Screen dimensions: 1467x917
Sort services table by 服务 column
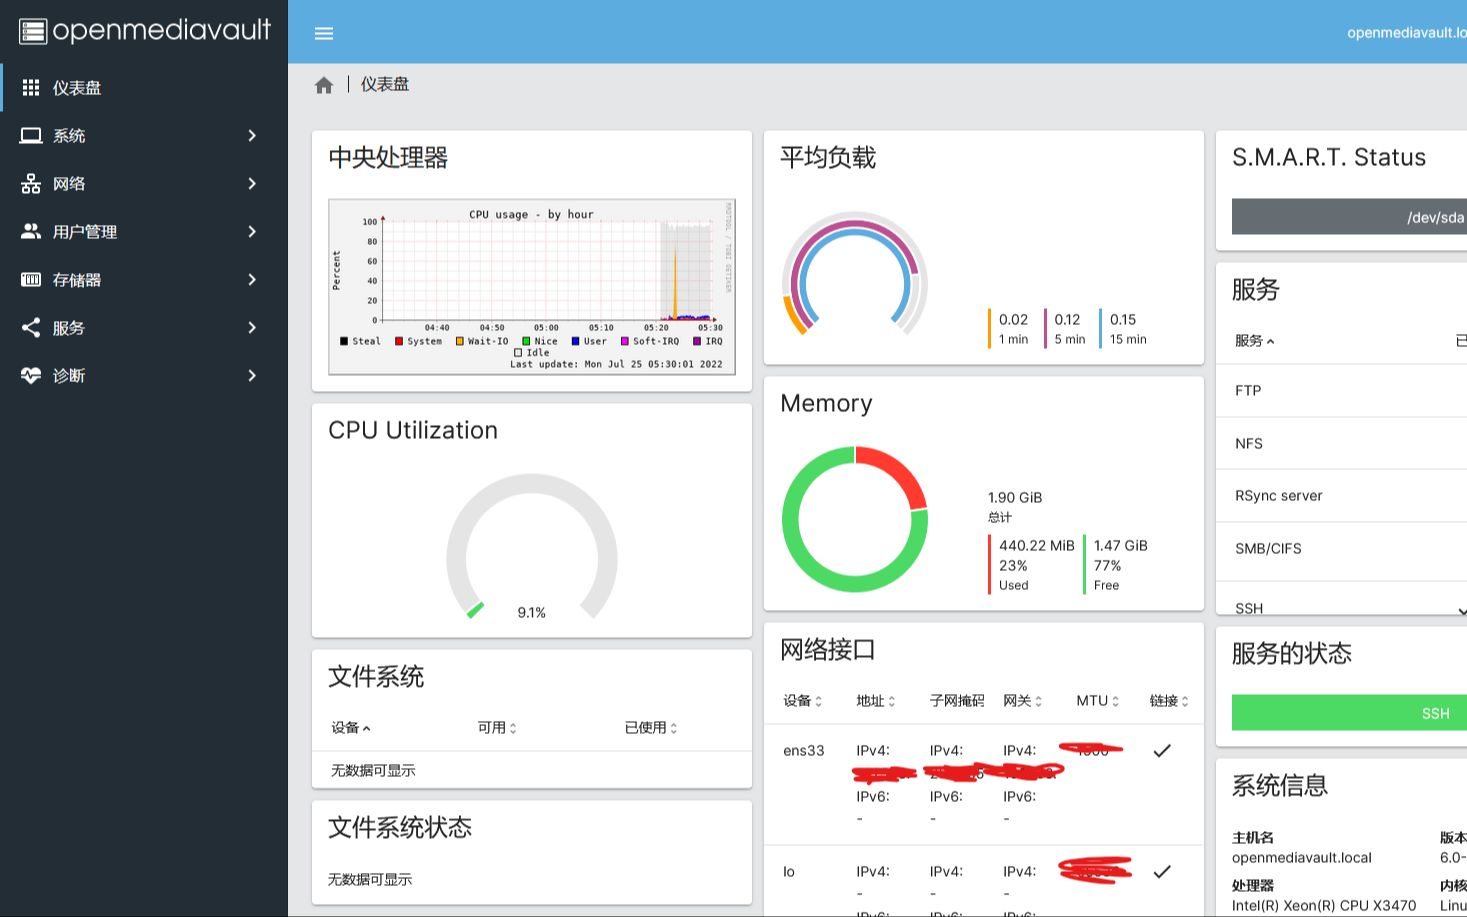(x=1255, y=340)
